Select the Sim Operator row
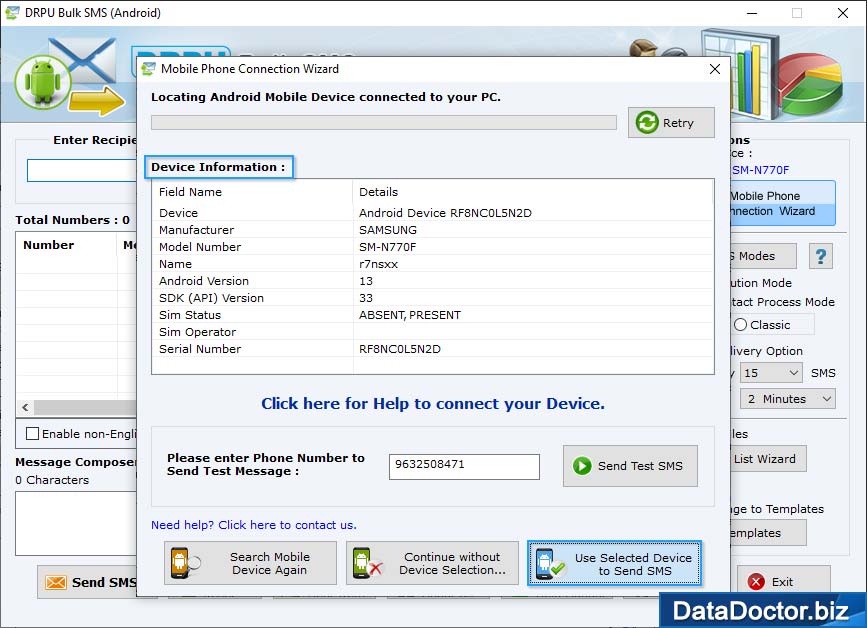867x628 pixels. tap(432, 332)
